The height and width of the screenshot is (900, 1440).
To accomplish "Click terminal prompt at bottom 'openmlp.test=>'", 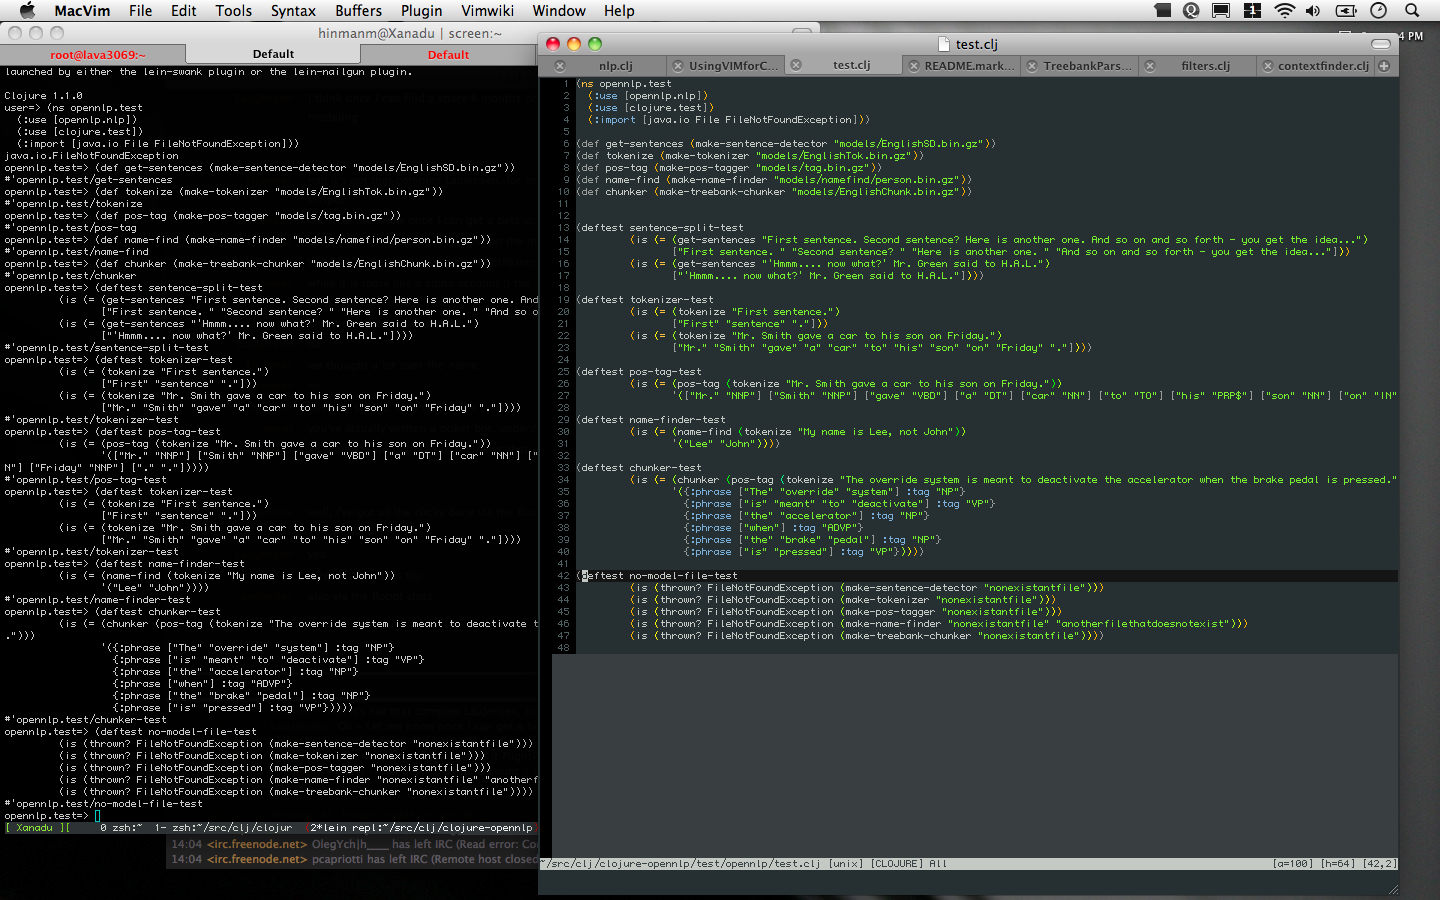I will 47,816.
